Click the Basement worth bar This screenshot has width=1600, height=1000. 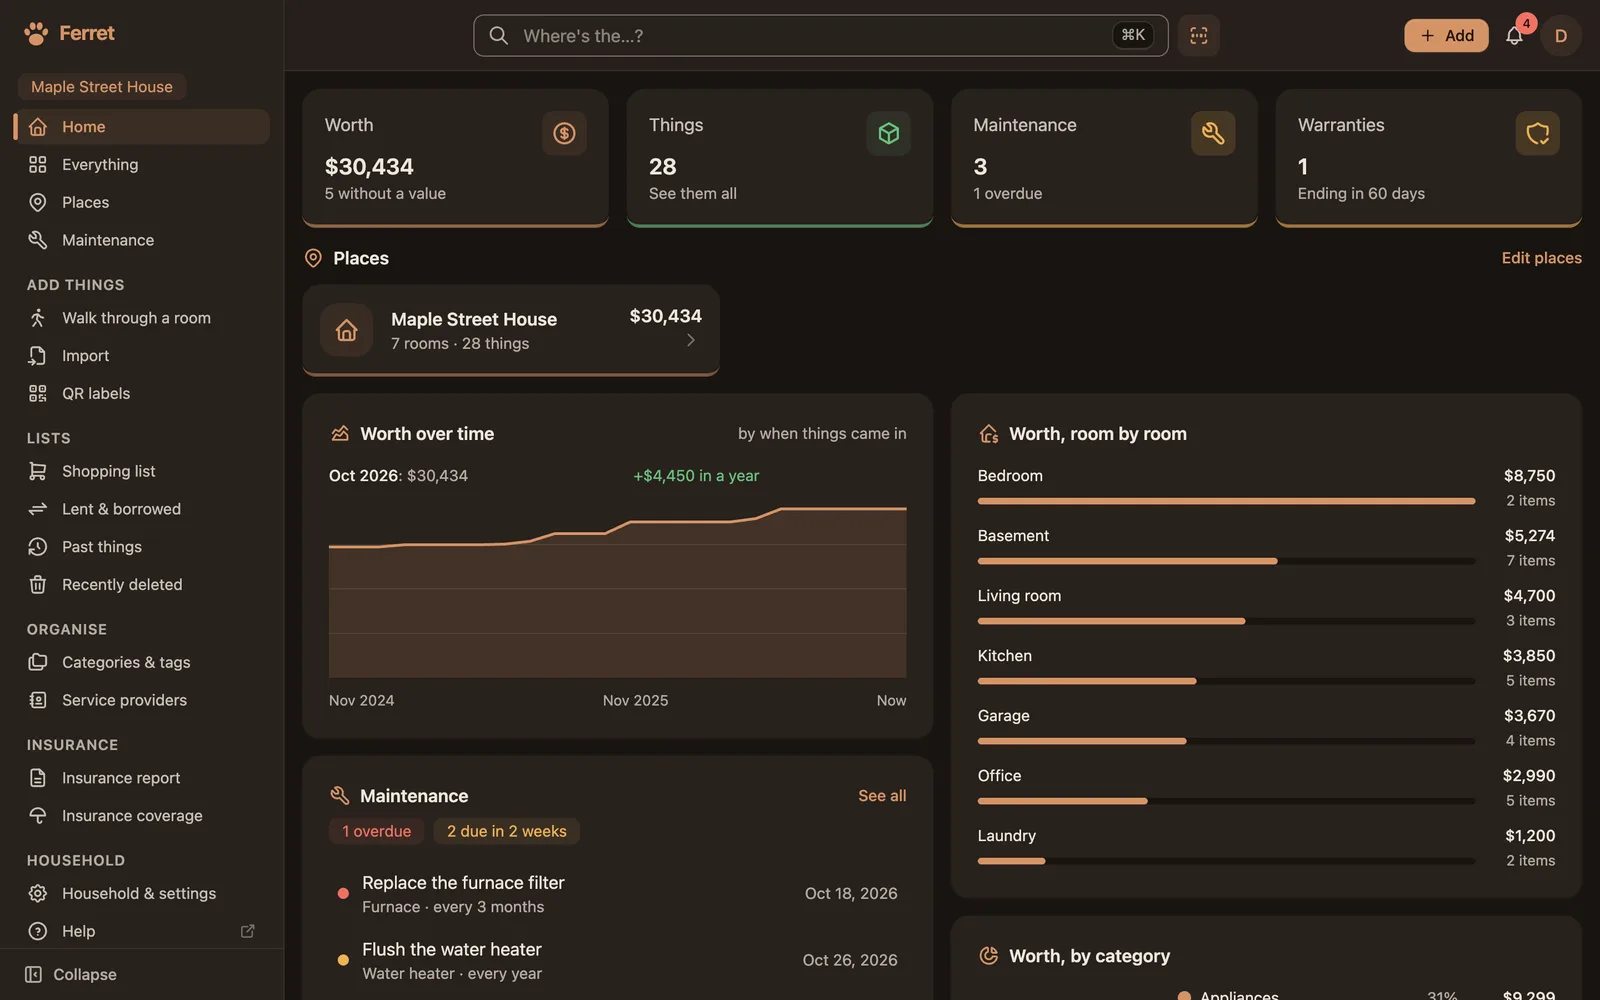pyautogui.click(x=1226, y=561)
